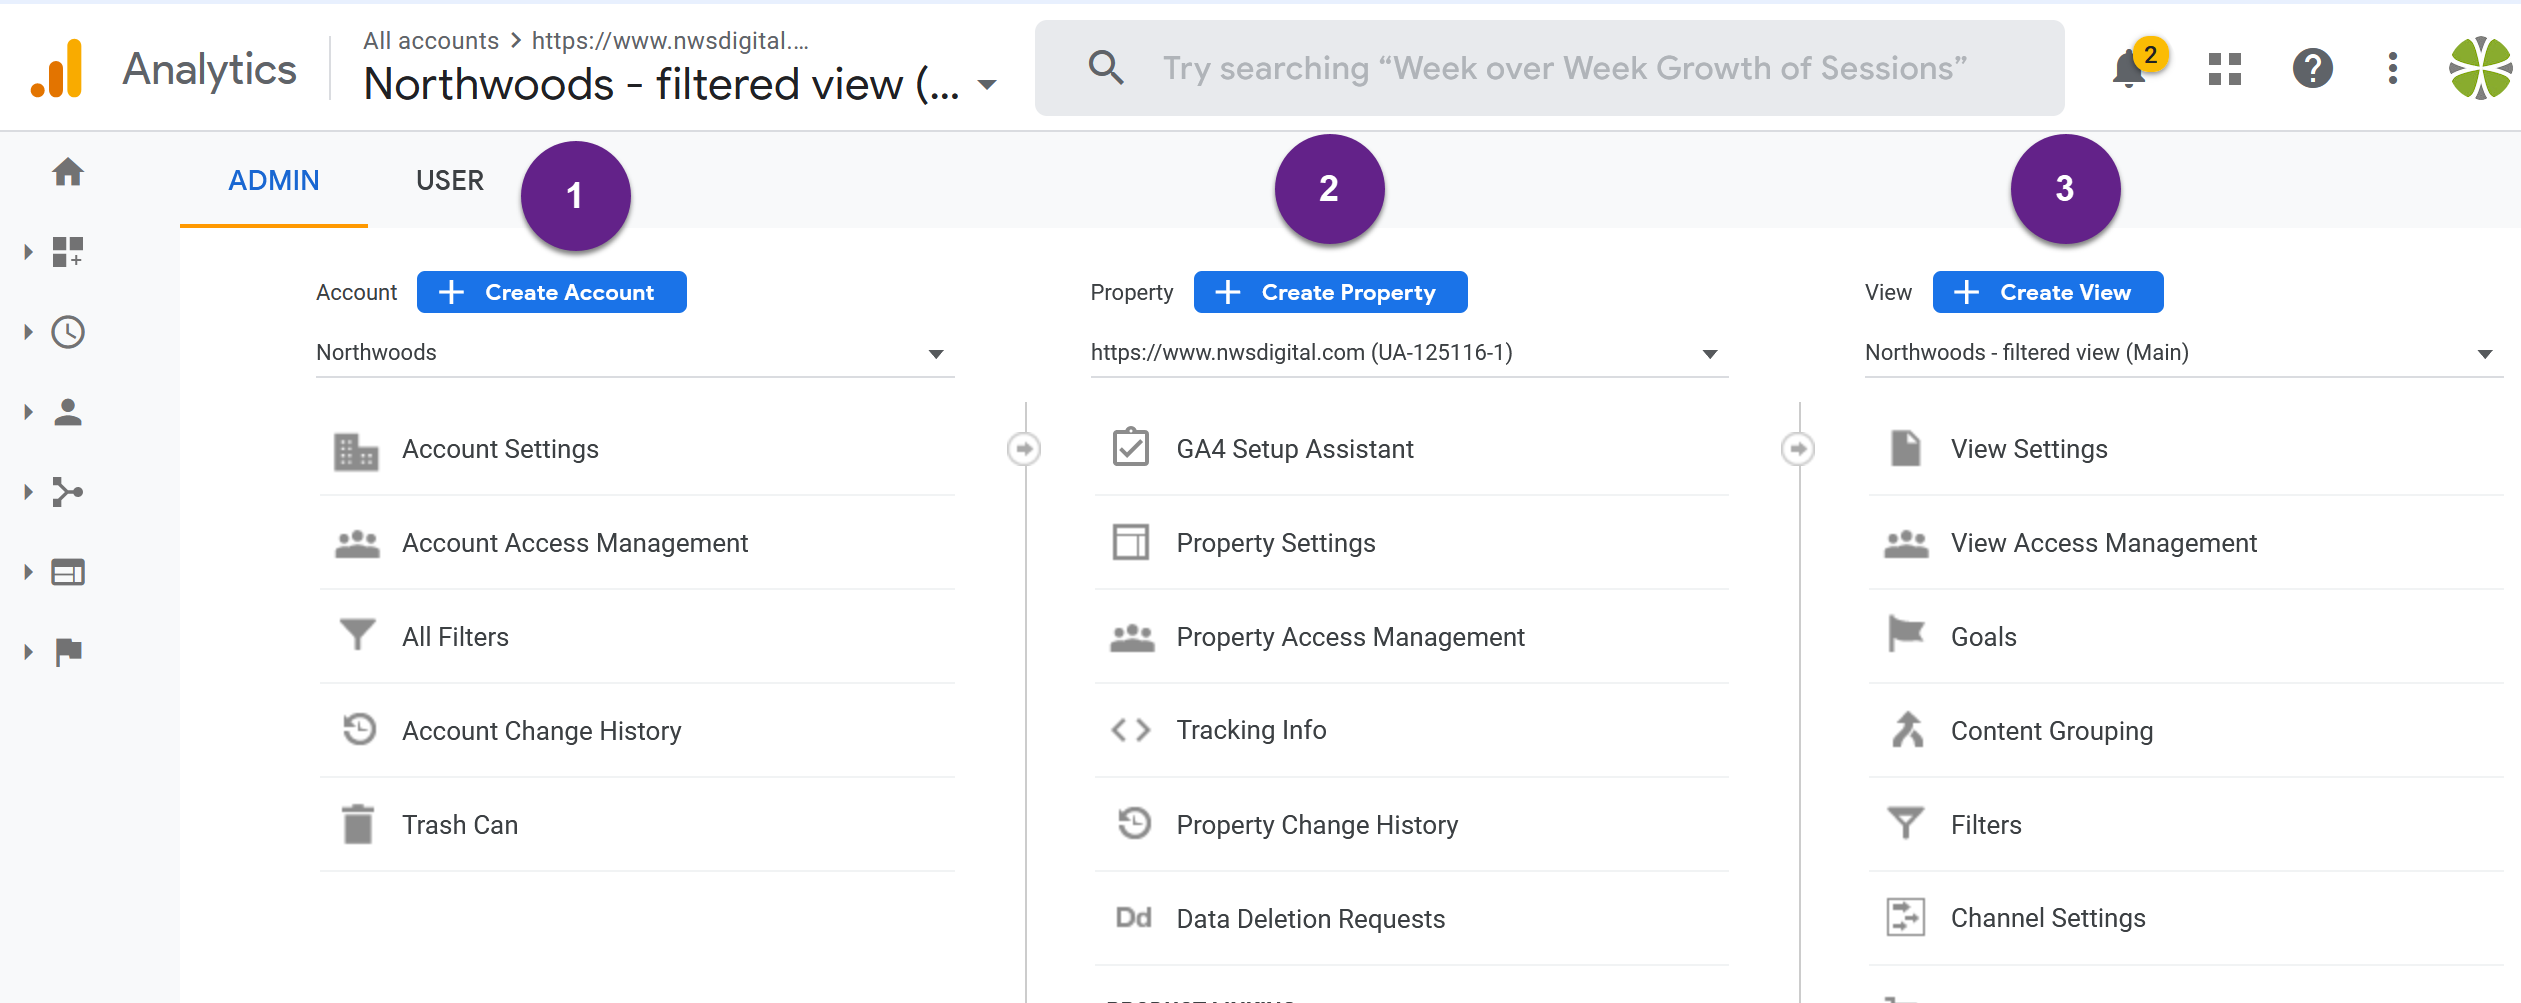Image resolution: width=2521 pixels, height=1003 pixels.
Task: Switch to the ADMIN tab
Action: pos(274,181)
